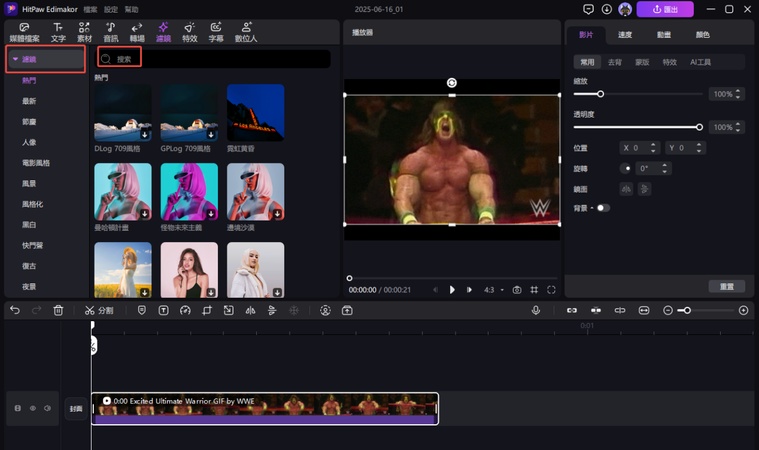Select the 濾鏡 filters tab
759x450 pixels.
163,32
